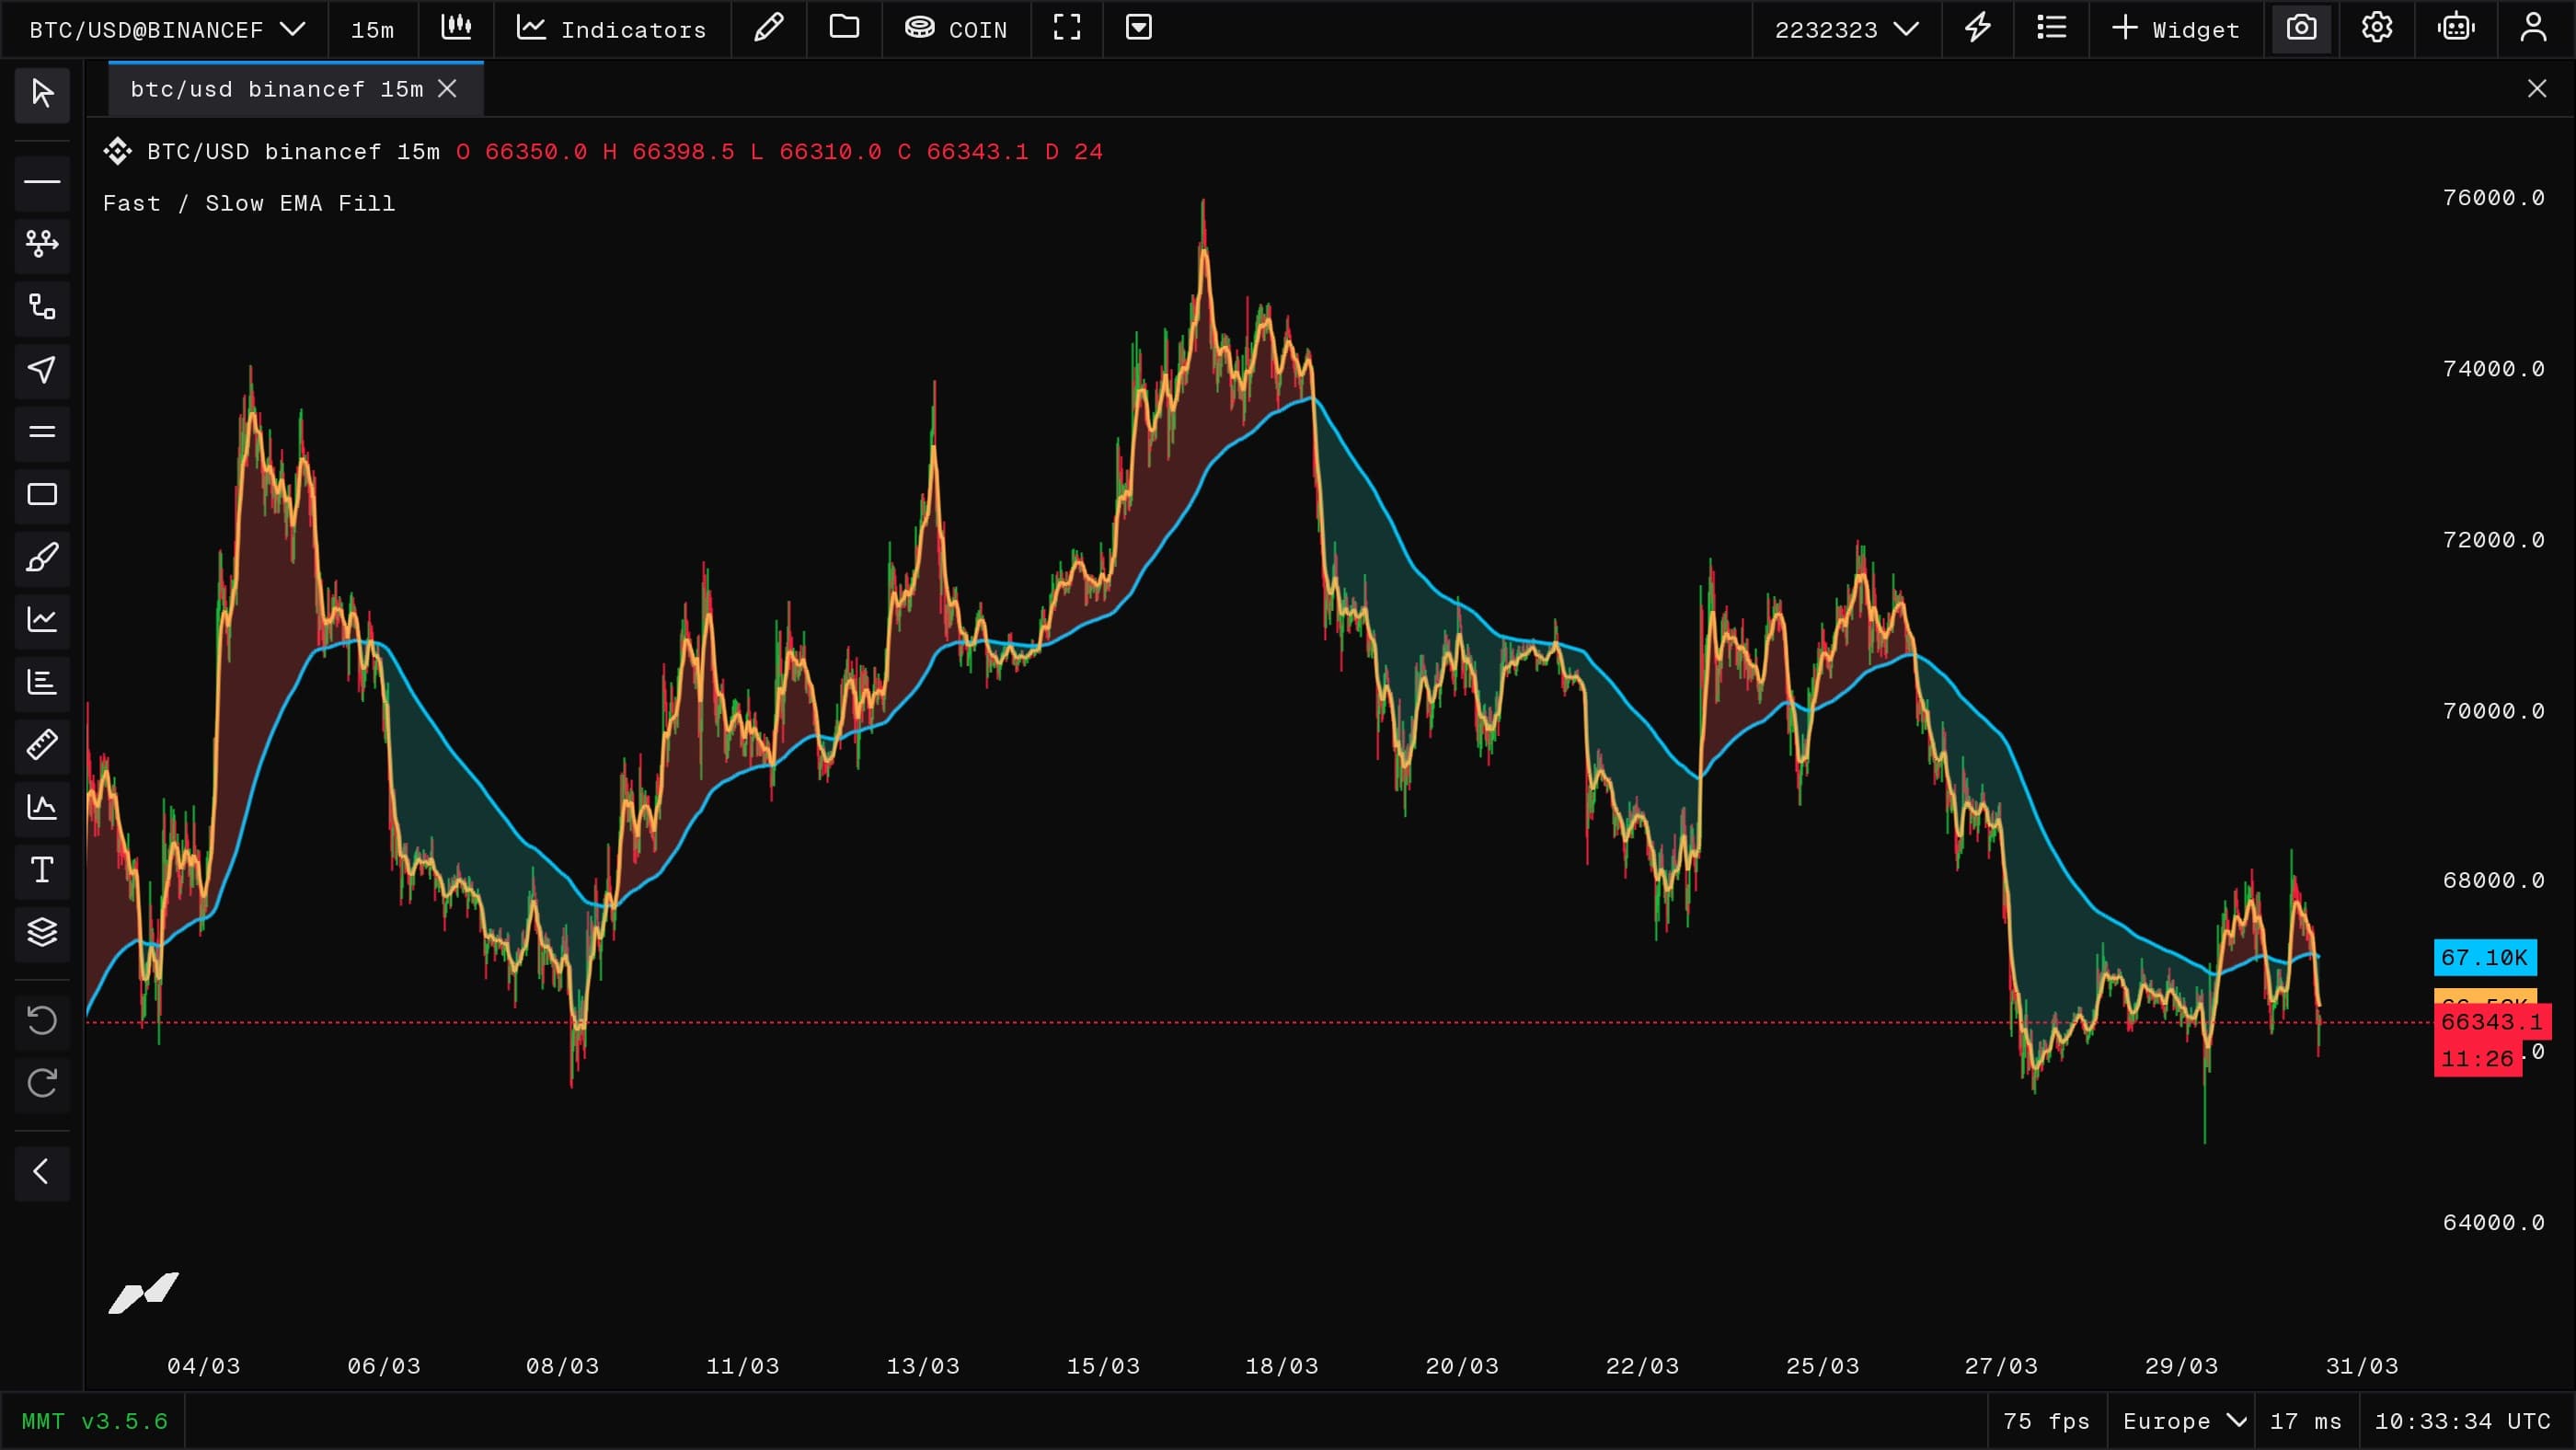Change the 15m timeframe selector

[x=372, y=30]
